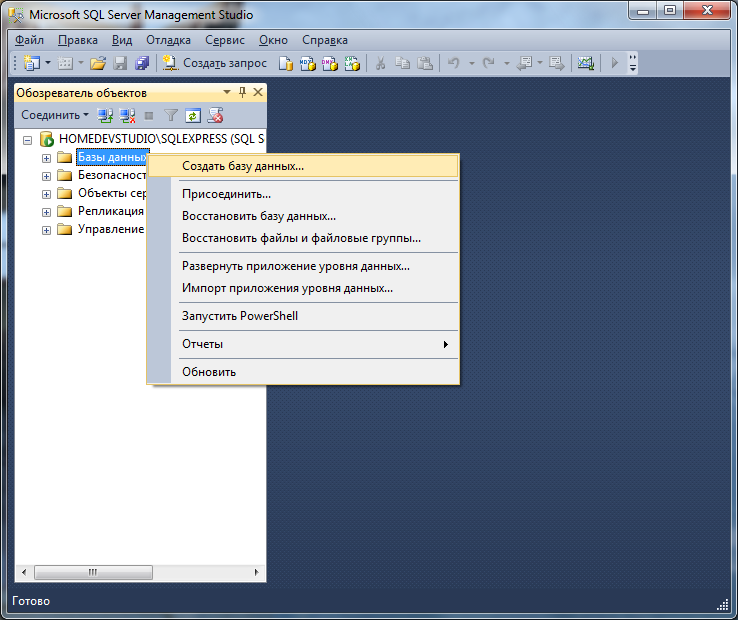The image size is (738, 620).
Task: Close the Обозреватель объектов panel
Action: pos(258,92)
